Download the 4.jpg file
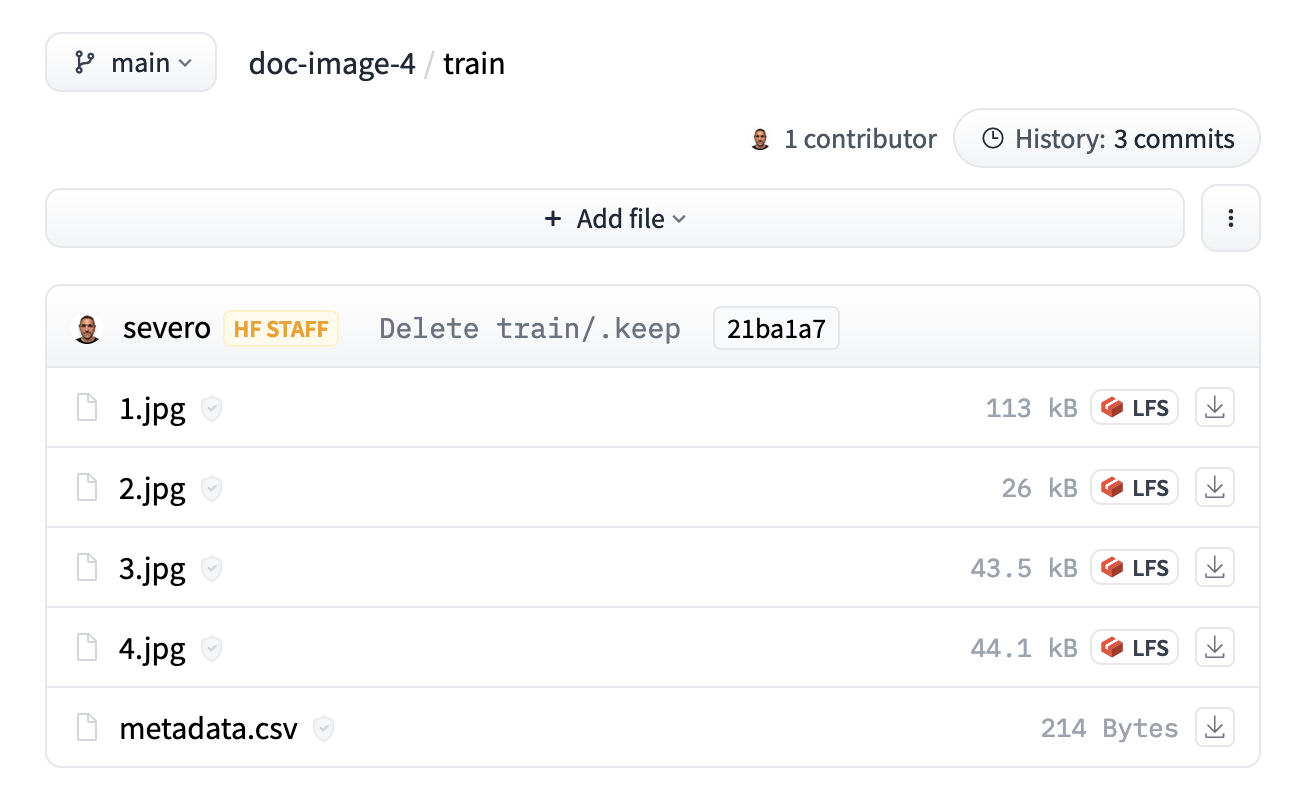 click(1215, 648)
